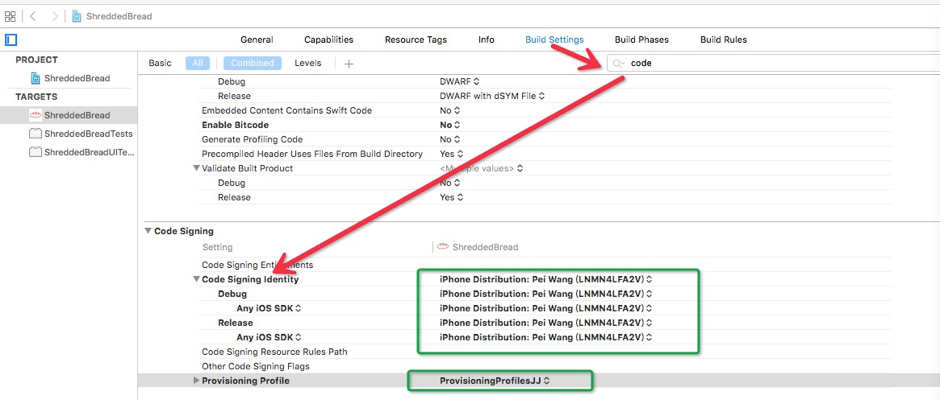Click the ShreddedBreadUITests target bundle icon
940x400 pixels.
[35, 152]
